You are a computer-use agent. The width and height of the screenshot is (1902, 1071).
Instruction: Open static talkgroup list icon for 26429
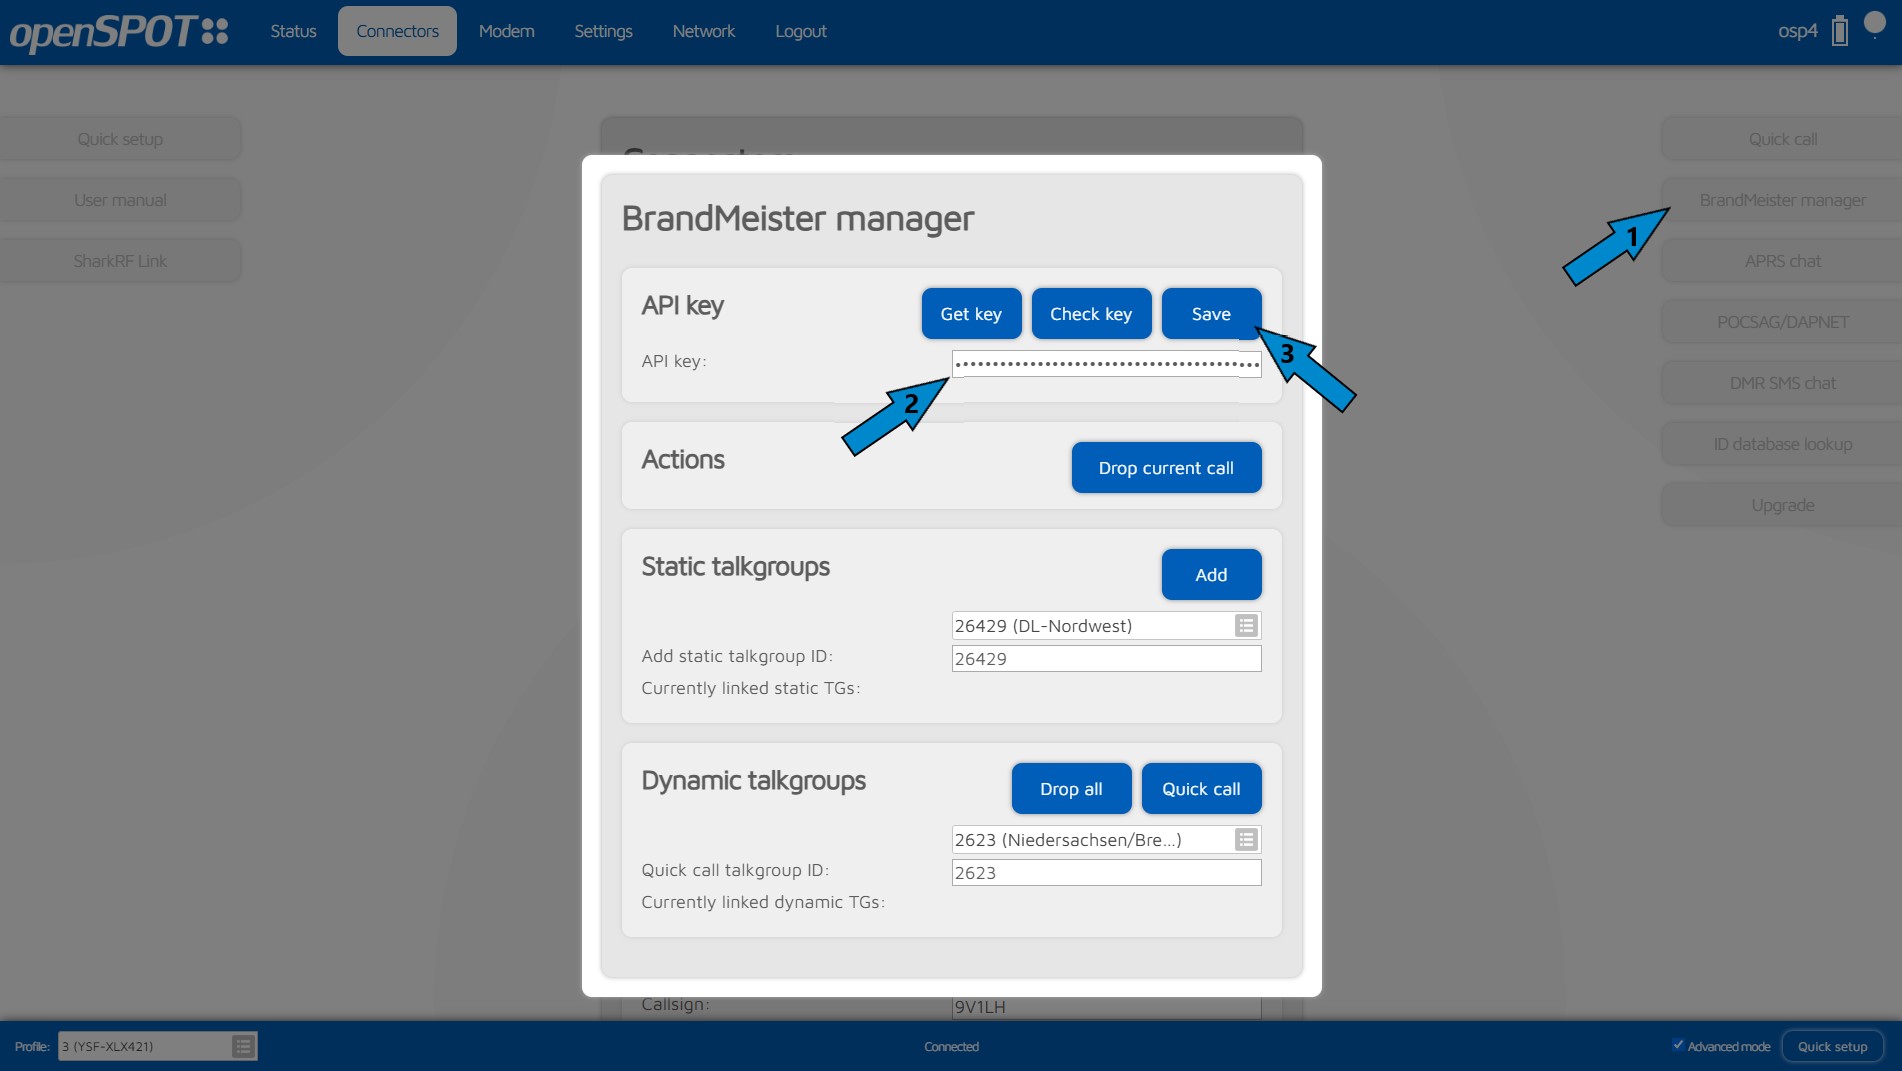pos(1246,626)
